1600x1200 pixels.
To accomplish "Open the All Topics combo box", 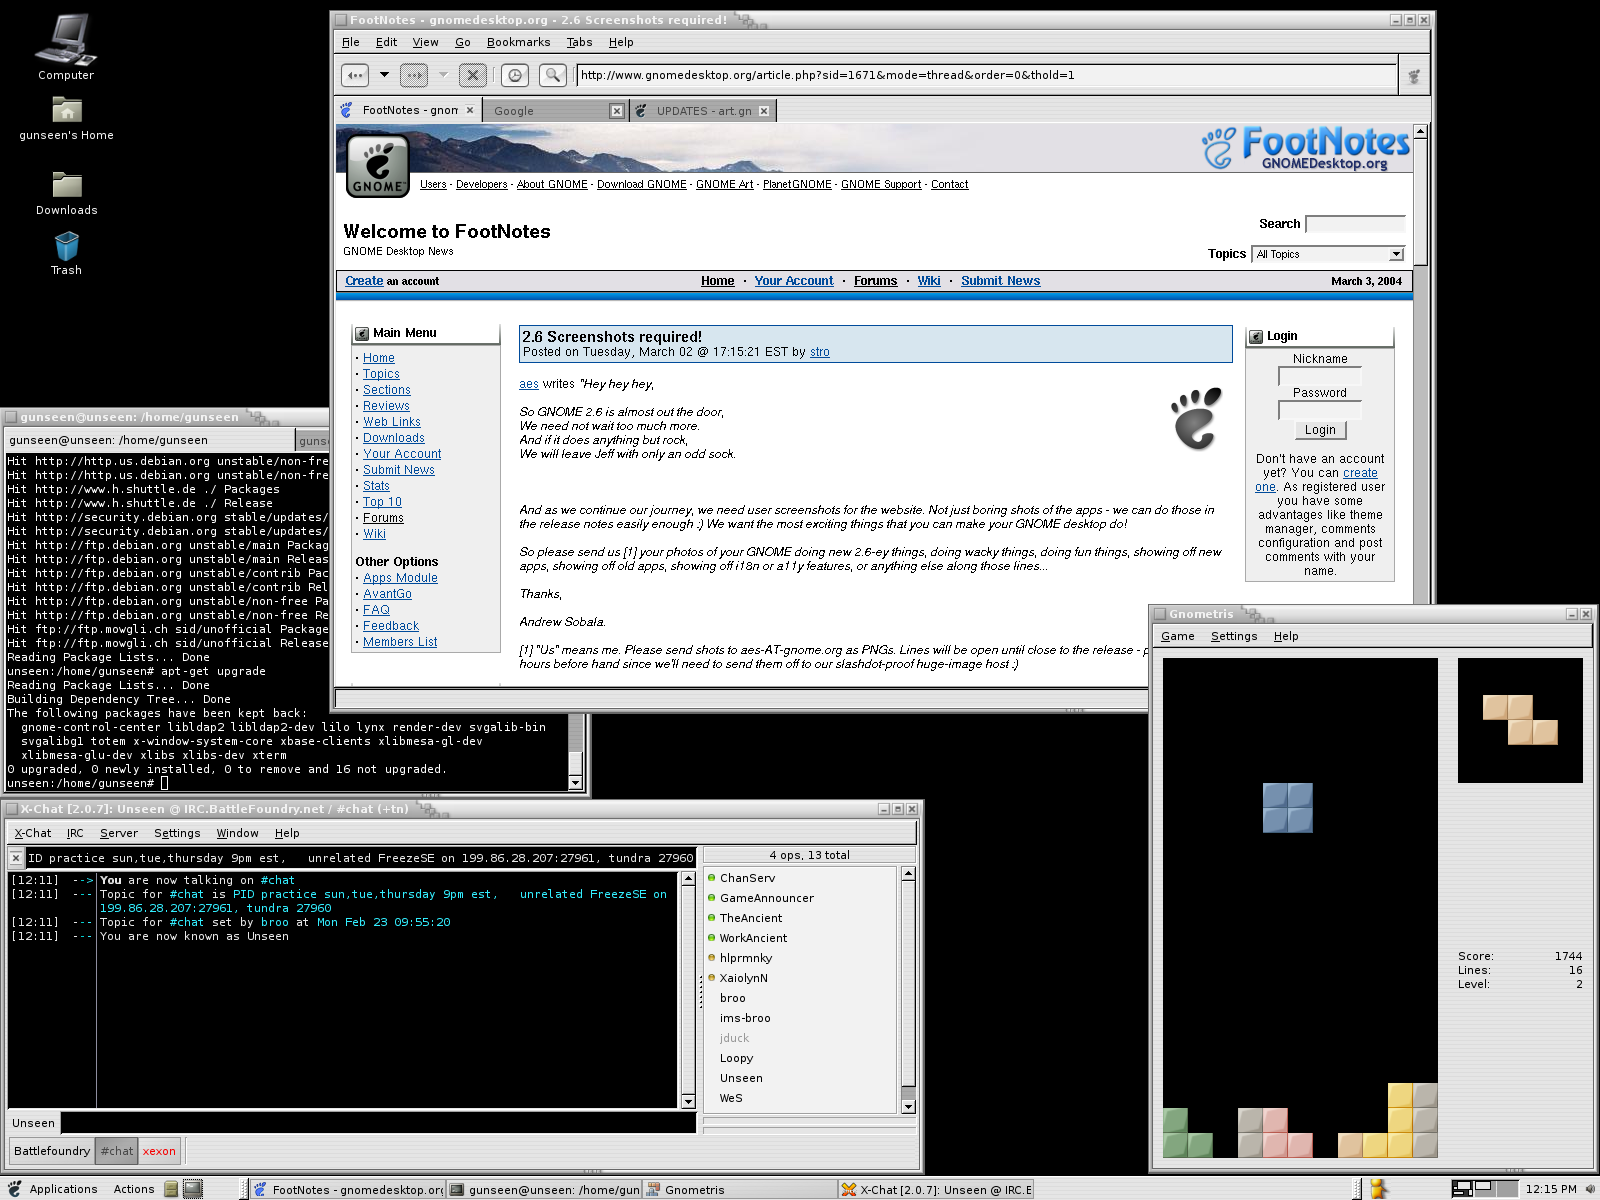I will (x=1329, y=254).
